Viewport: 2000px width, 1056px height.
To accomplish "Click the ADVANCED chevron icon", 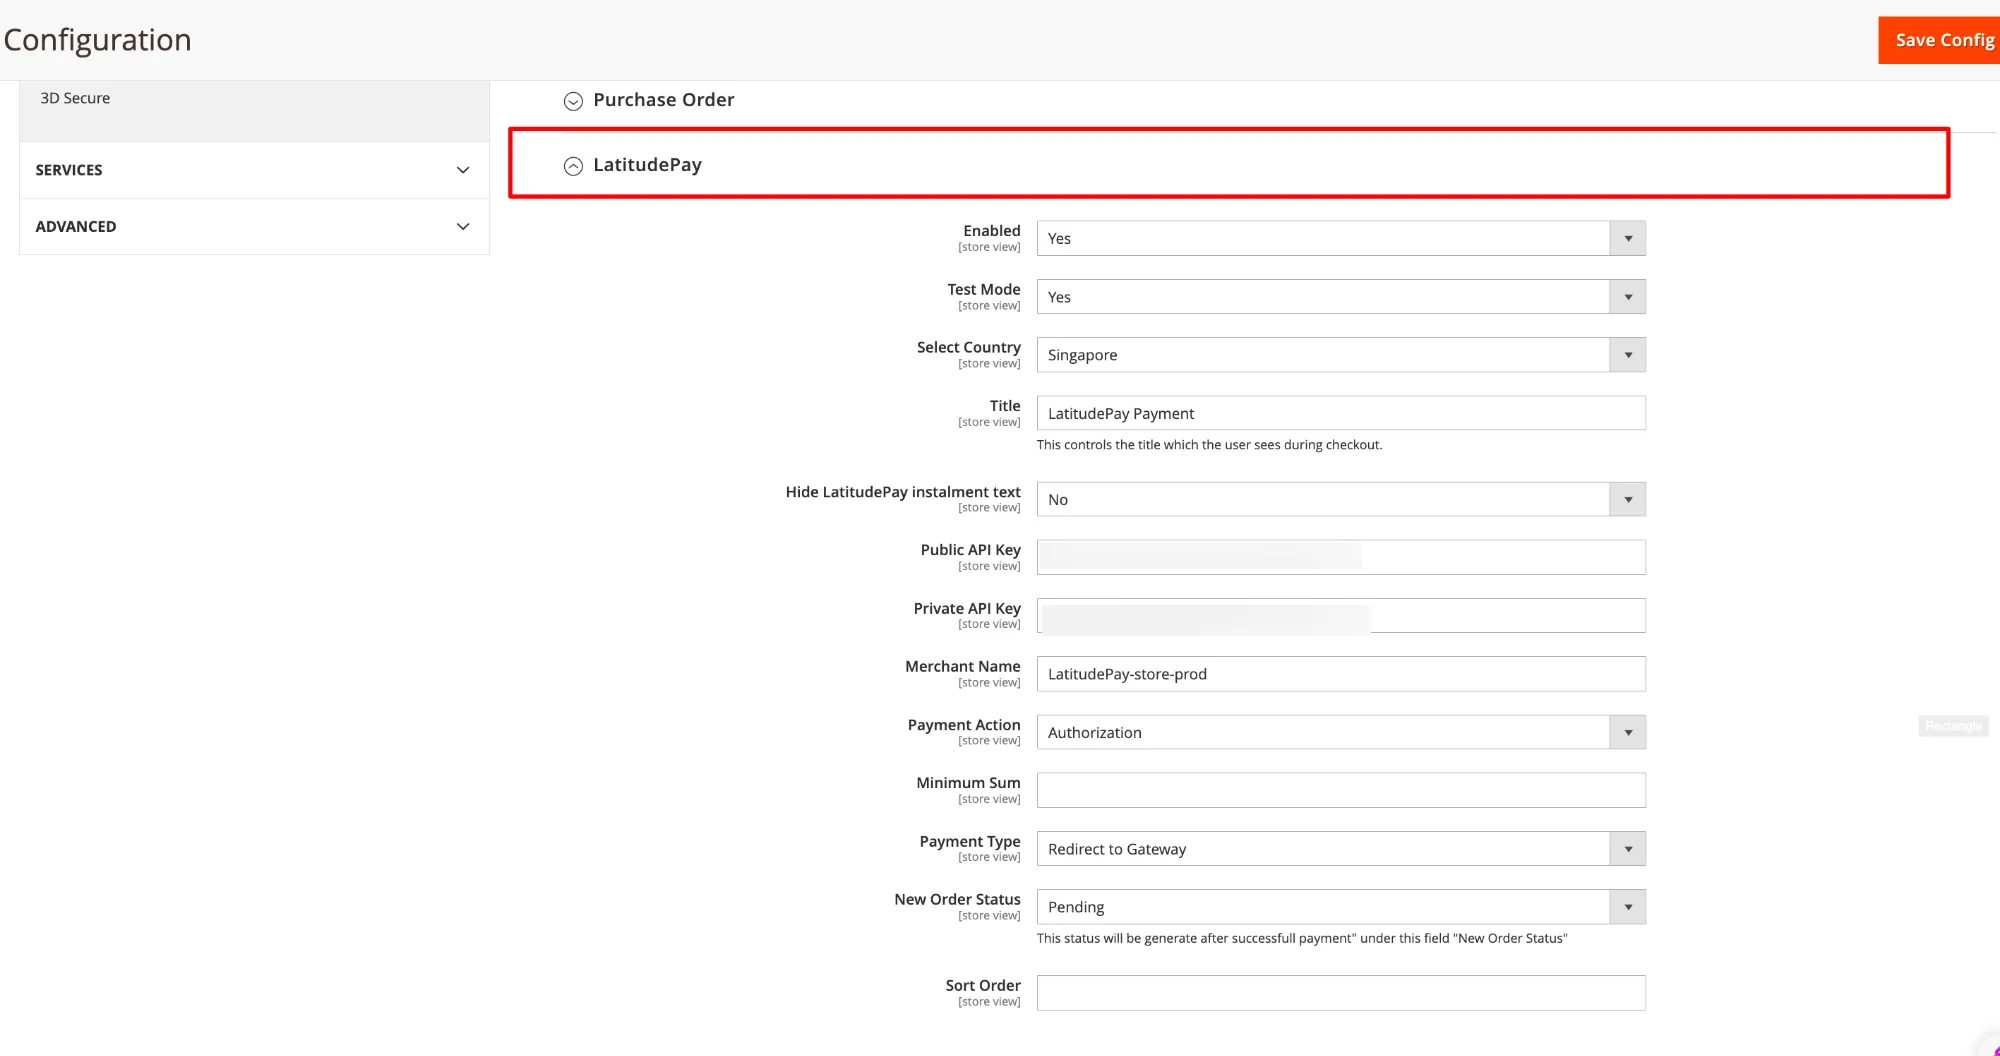I will click(x=463, y=227).
